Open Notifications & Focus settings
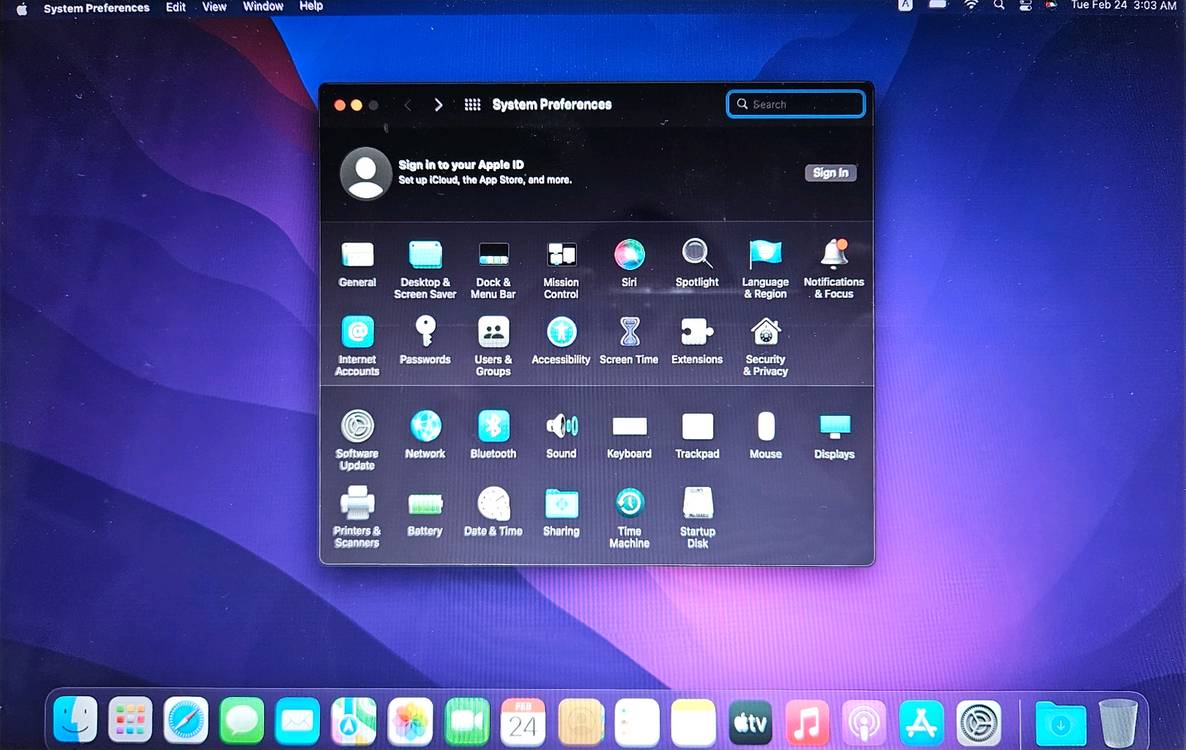The image size is (1186, 750). [833, 255]
